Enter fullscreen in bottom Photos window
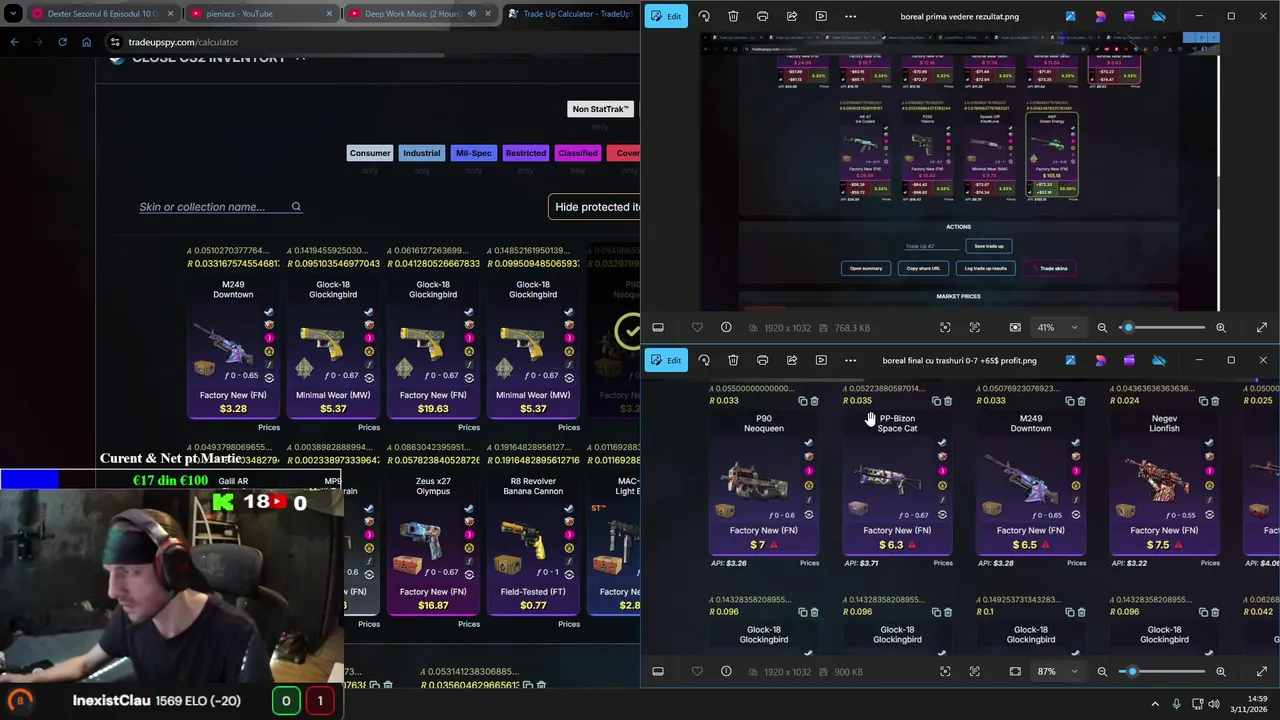The height and width of the screenshot is (720, 1280). (1262, 671)
